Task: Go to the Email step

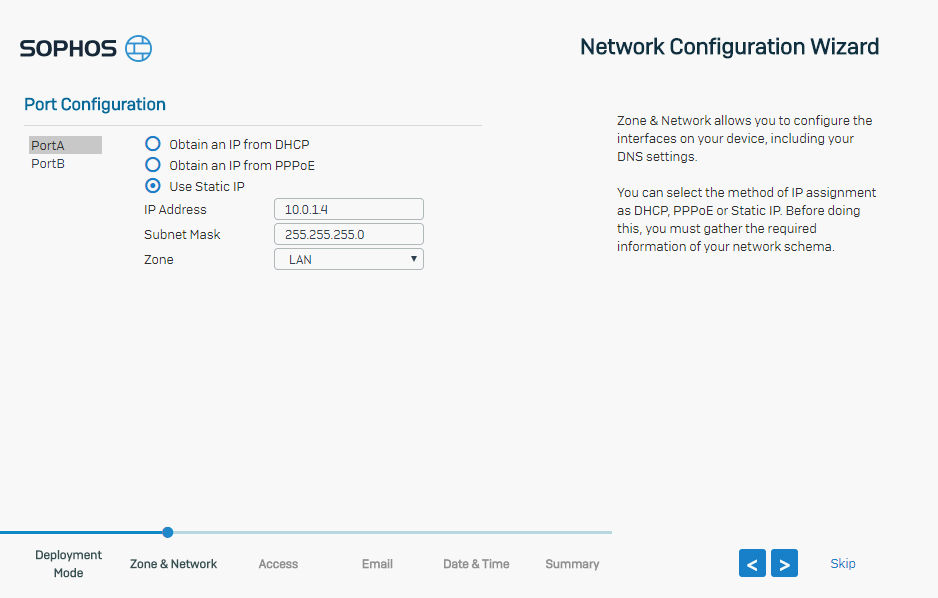Action: click(377, 564)
